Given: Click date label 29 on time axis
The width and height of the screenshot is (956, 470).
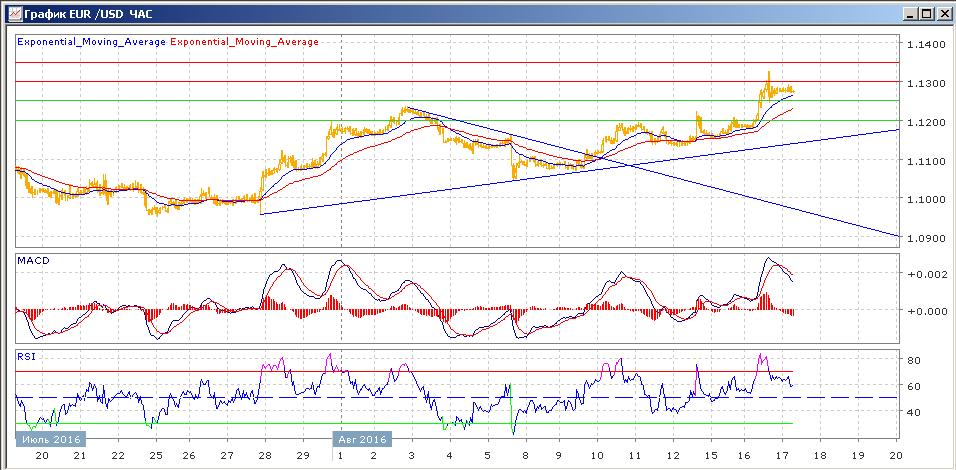Looking at the screenshot, I should click(302, 456).
